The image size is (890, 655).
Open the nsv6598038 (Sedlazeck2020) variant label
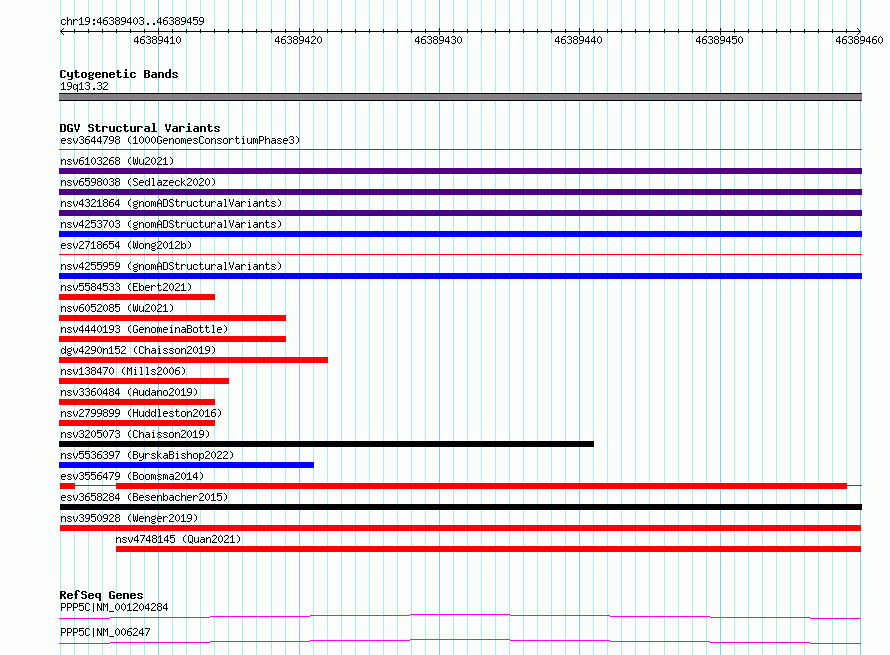(x=138, y=182)
